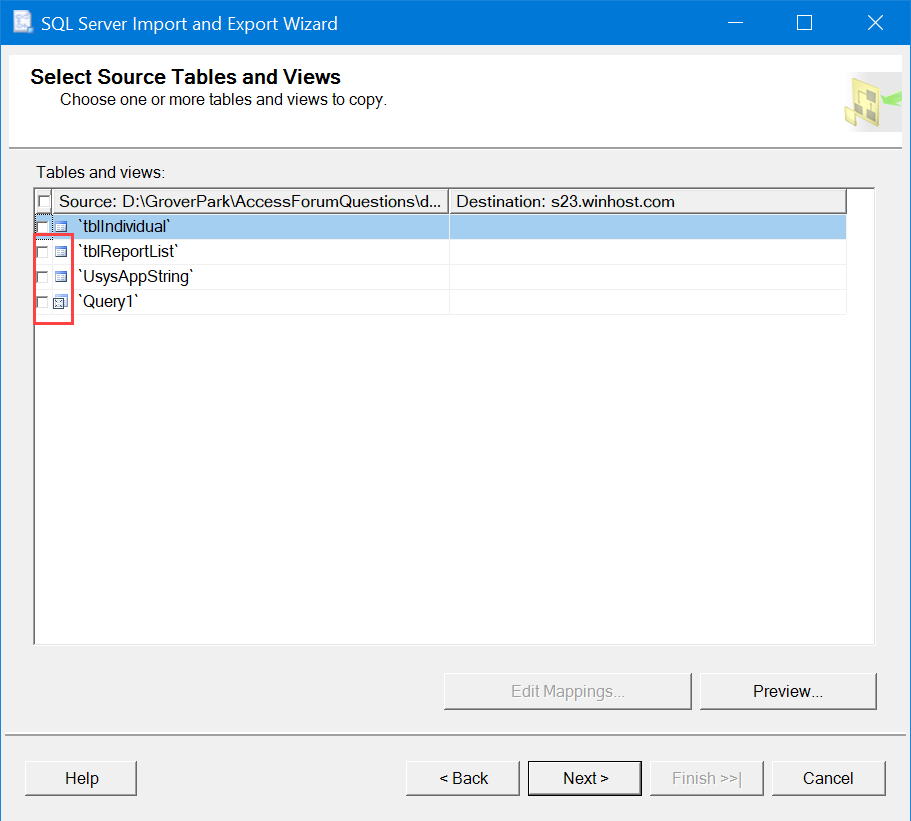Click the Source column header
The image size is (911, 821).
250,202
